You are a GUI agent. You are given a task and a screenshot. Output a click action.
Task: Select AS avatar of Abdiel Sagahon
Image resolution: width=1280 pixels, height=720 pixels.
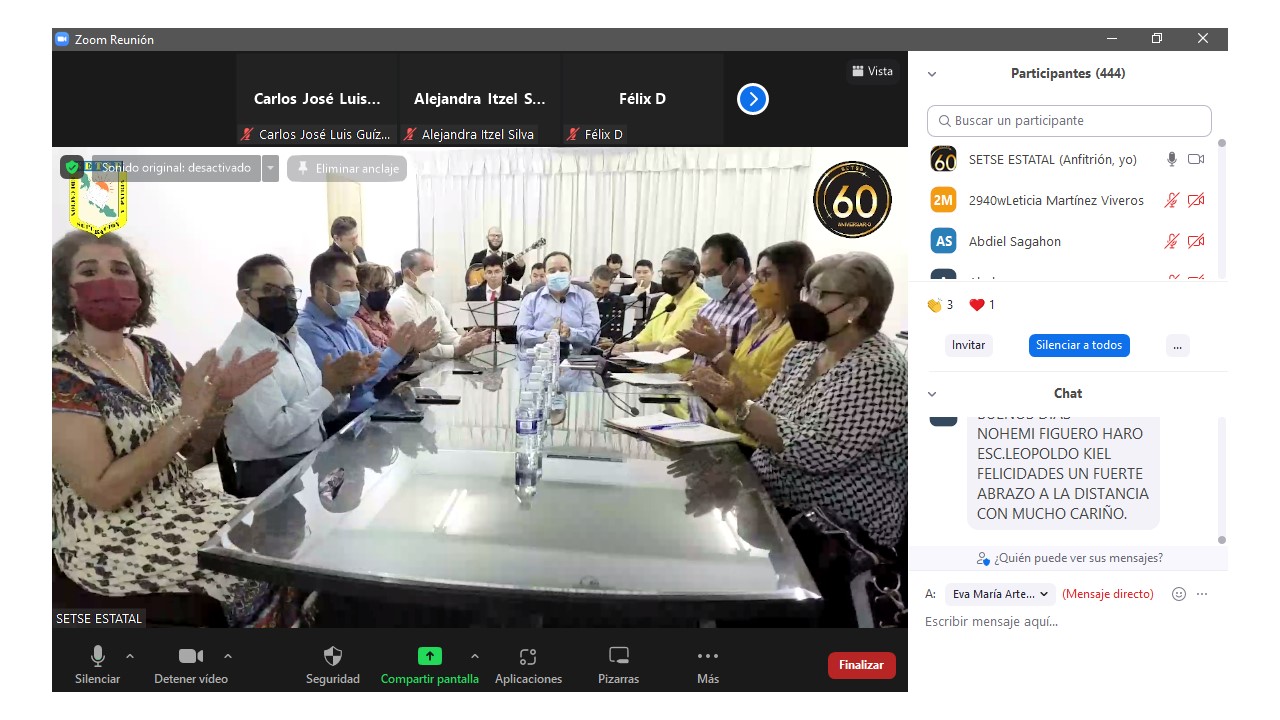tap(943, 241)
